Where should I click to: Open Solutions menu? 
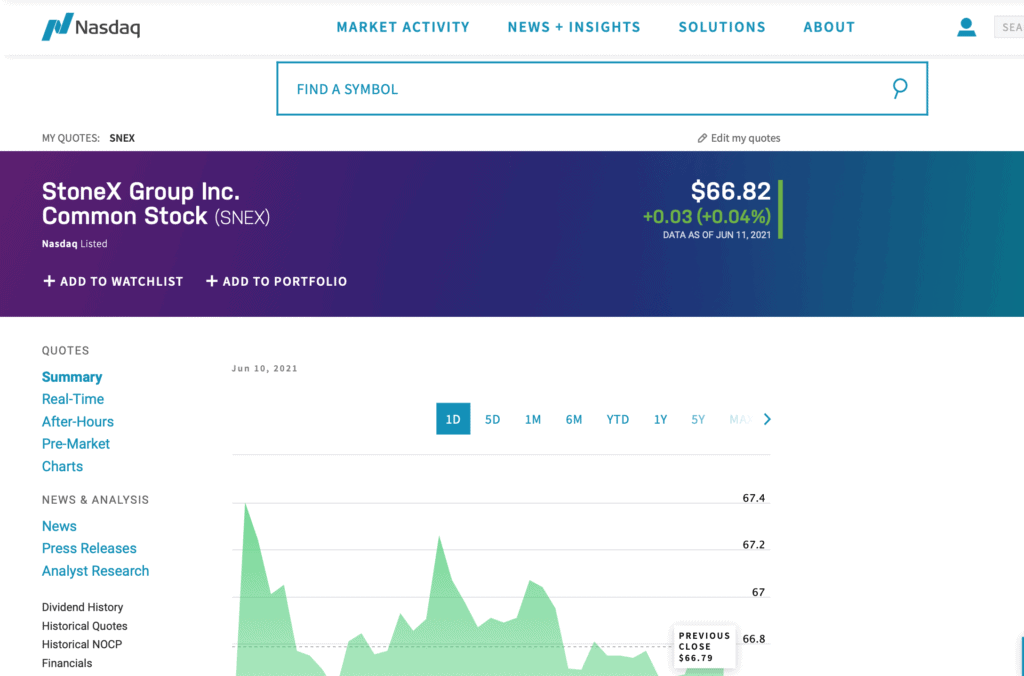click(722, 27)
